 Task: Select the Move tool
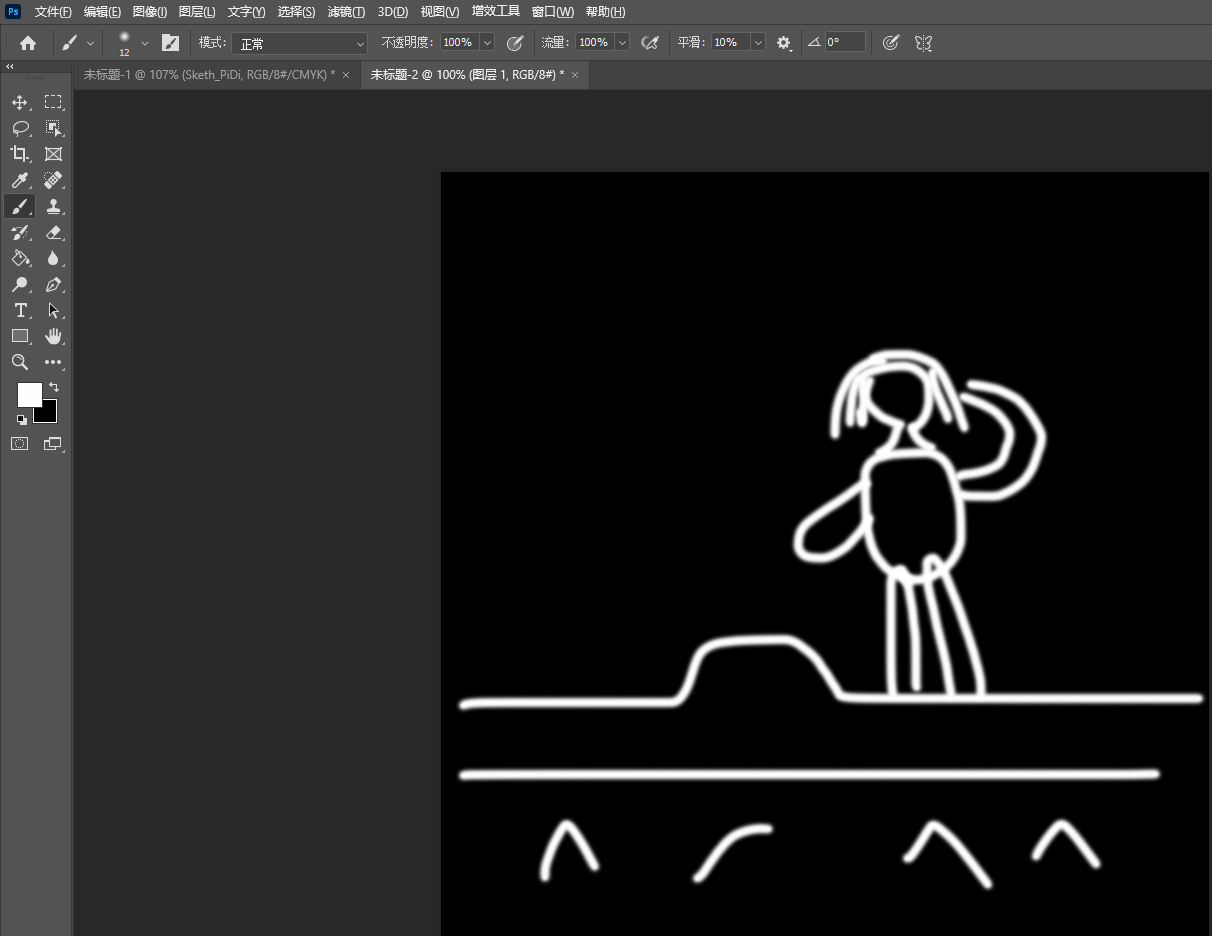pyautogui.click(x=20, y=102)
